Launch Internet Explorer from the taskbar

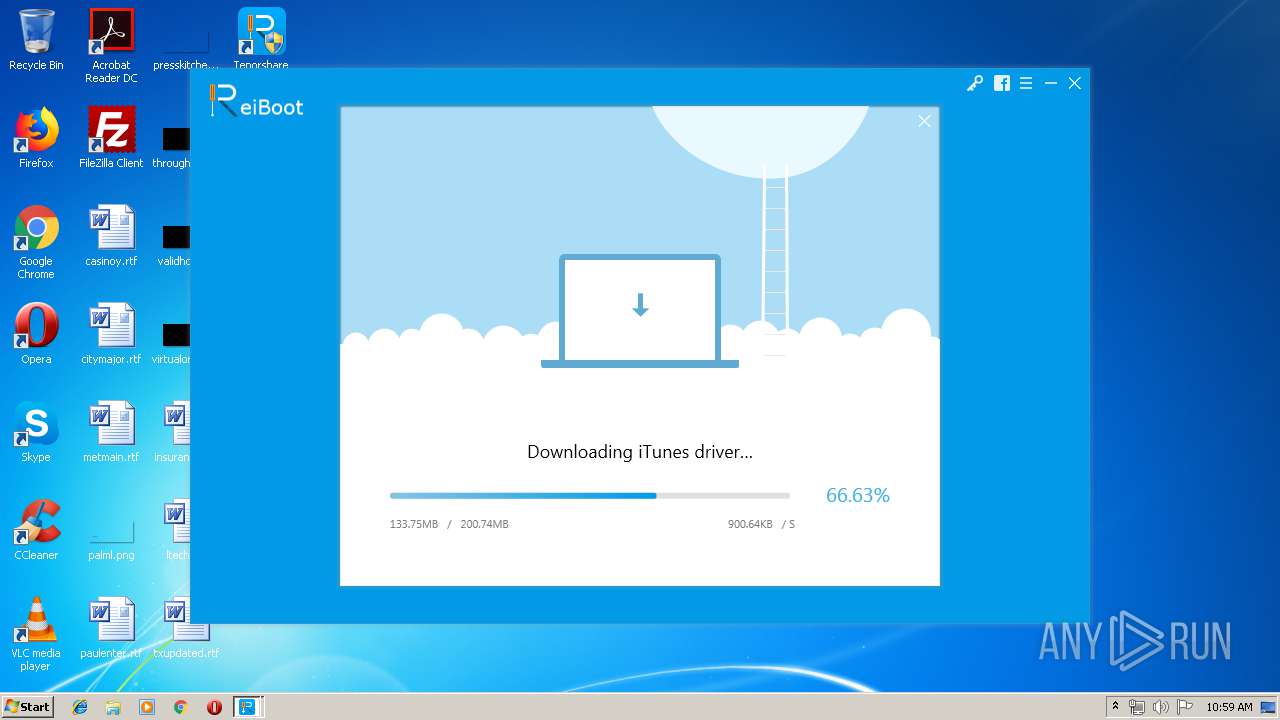coord(80,707)
